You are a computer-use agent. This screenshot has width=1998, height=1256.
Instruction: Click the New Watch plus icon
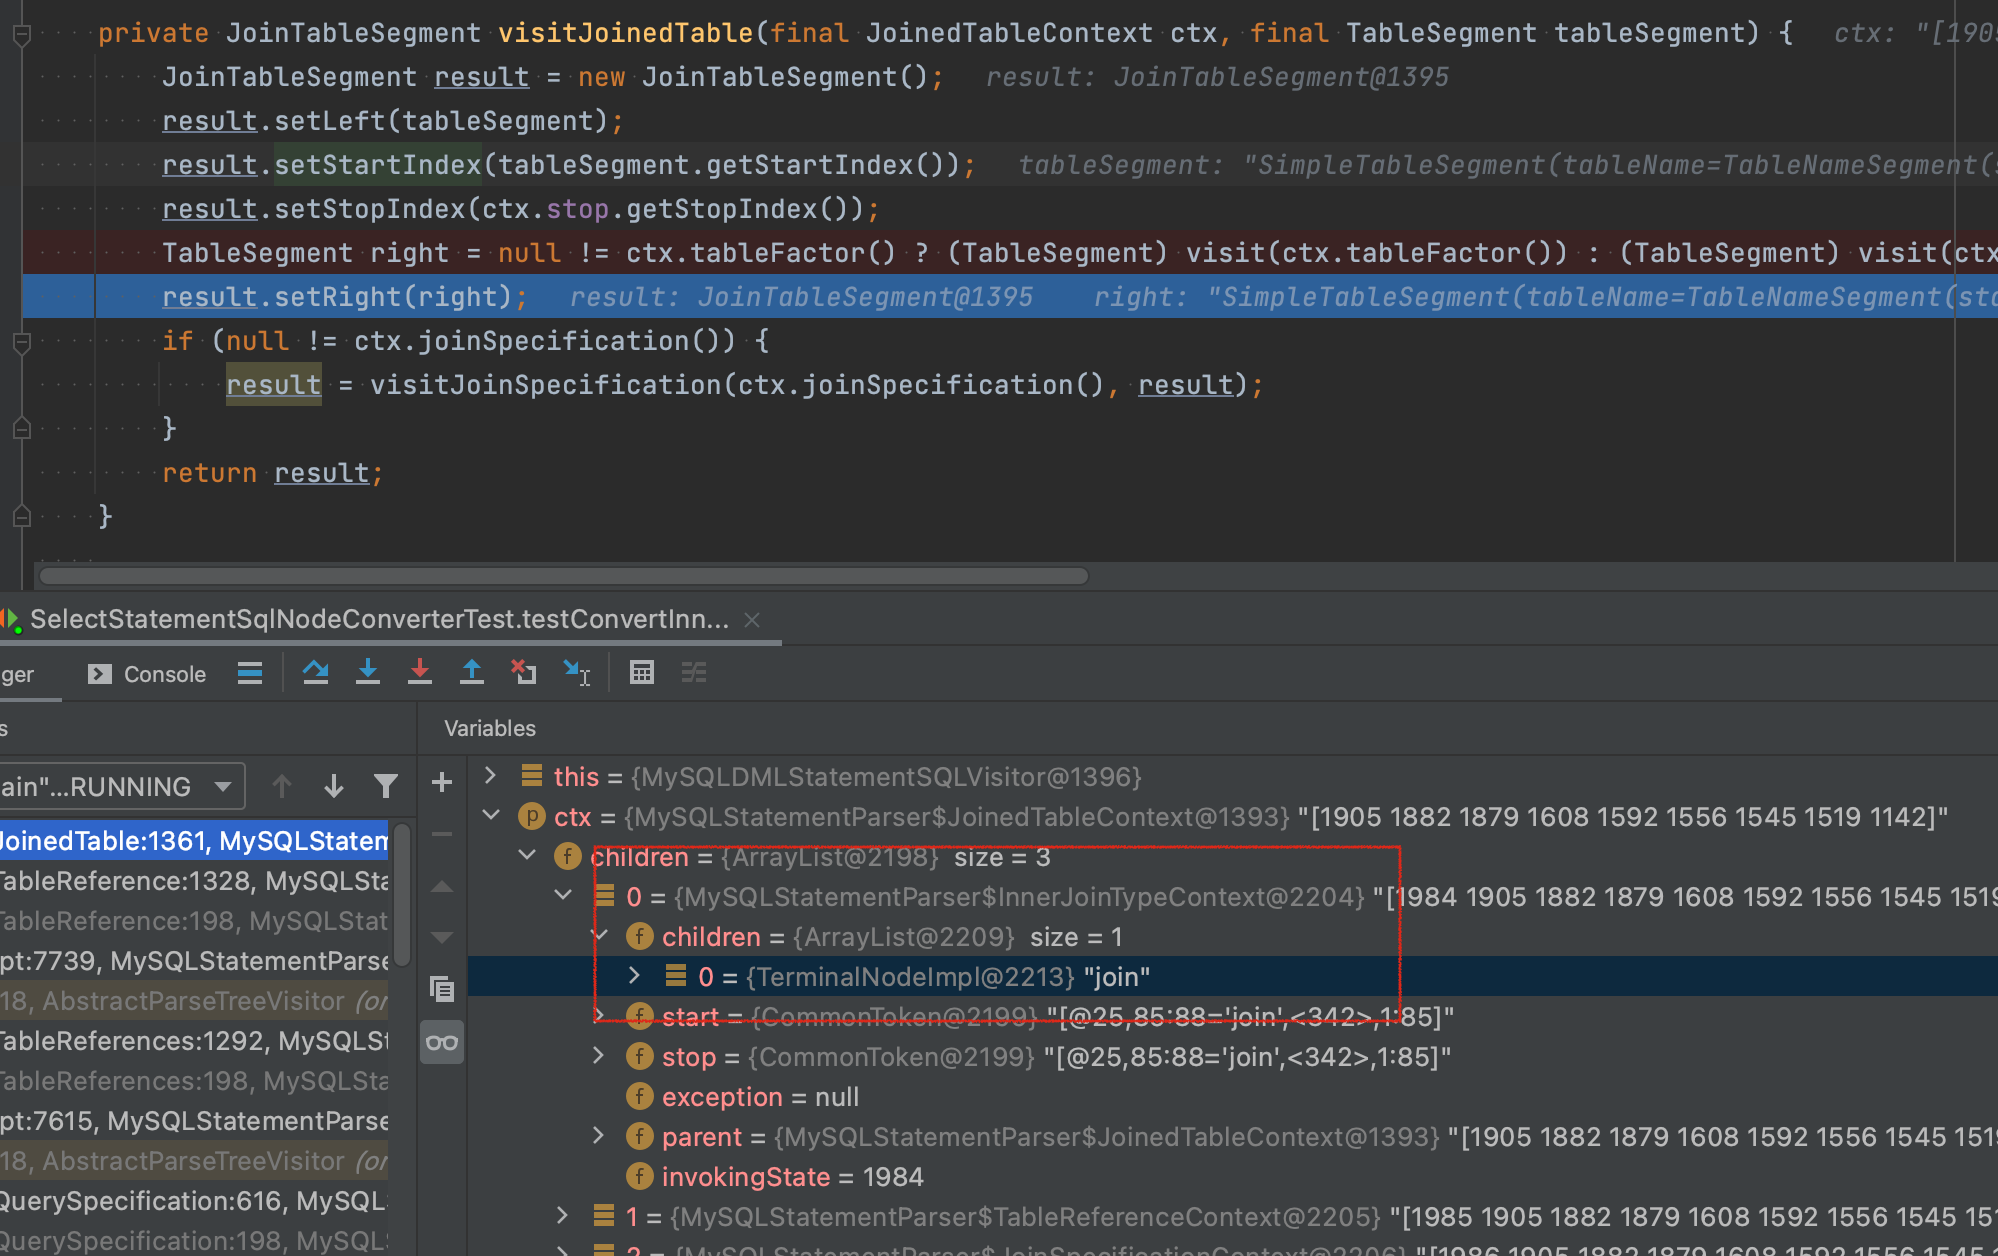pyautogui.click(x=441, y=782)
